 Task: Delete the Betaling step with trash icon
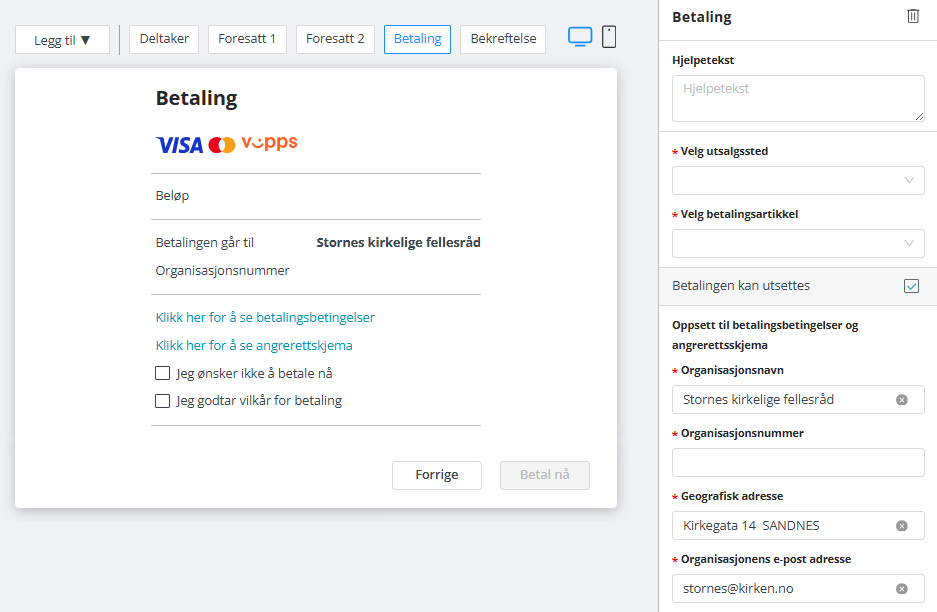coord(912,16)
